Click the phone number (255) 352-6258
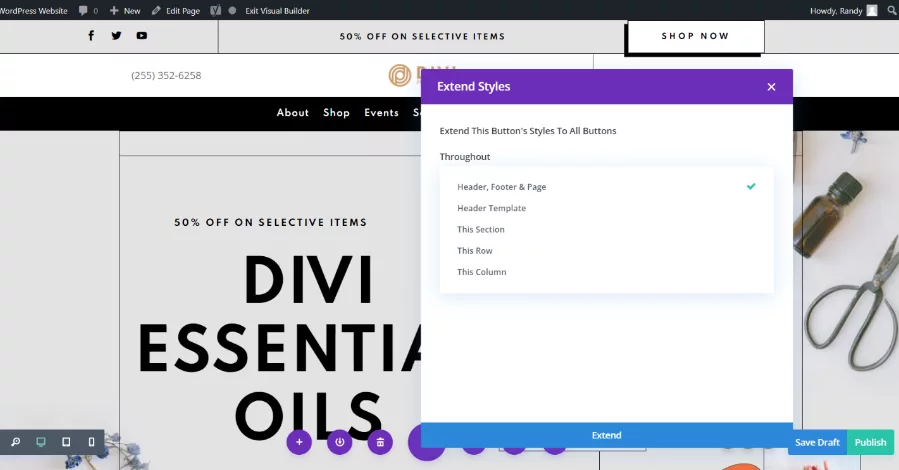Image resolution: width=899 pixels, height=470 pixels. [x=166, y=75]
